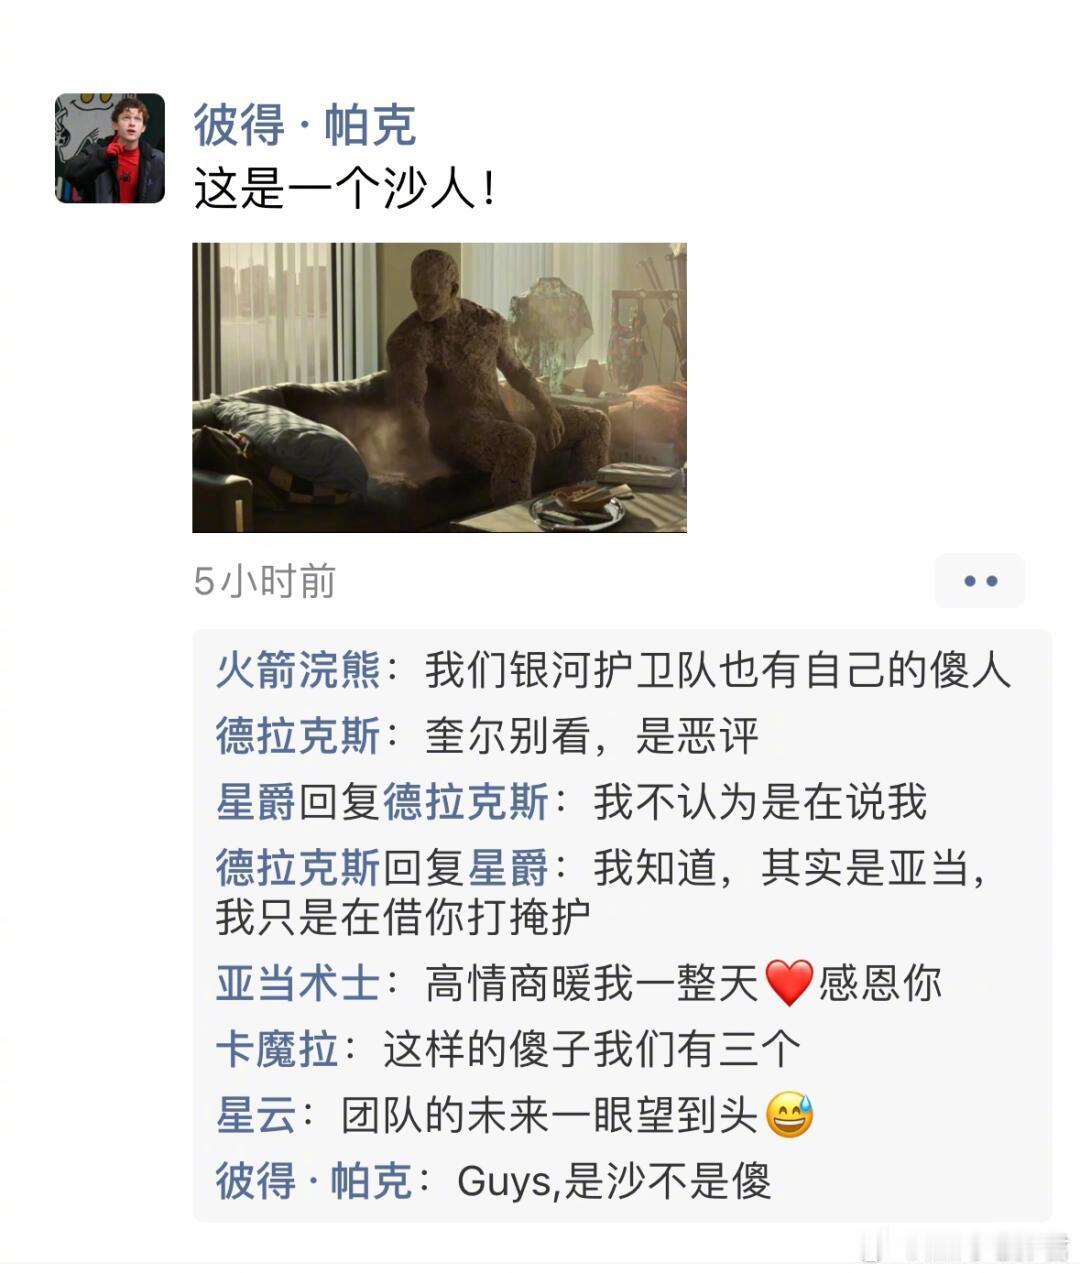1080x1273 pixels.
Task: Open 星爵's profile from his reply
Action: coord(256,801)
